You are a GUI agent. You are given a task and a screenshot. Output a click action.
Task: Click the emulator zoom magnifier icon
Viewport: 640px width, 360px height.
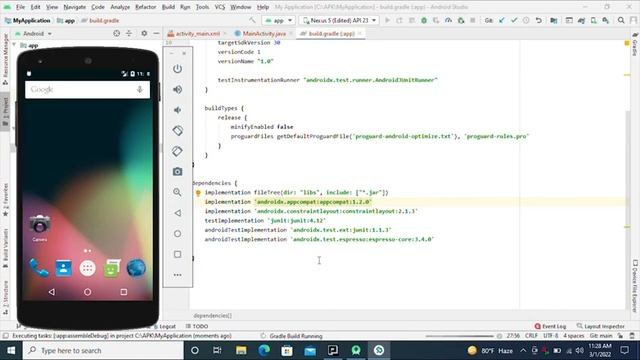(177, 192)
